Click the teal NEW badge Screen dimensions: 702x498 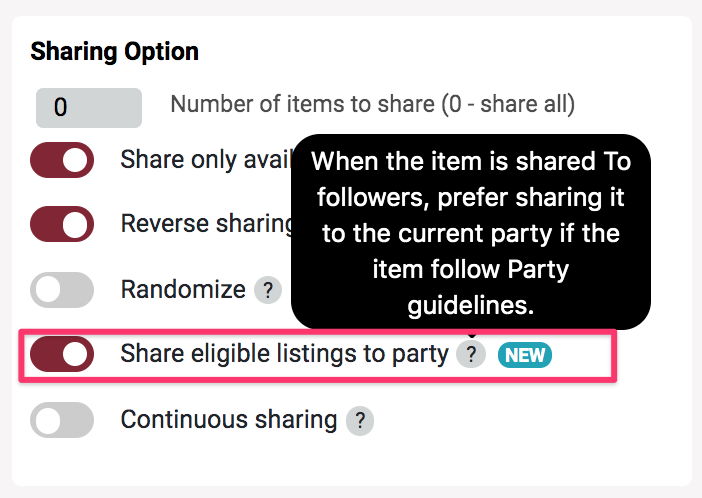click(x=524, y=354)
